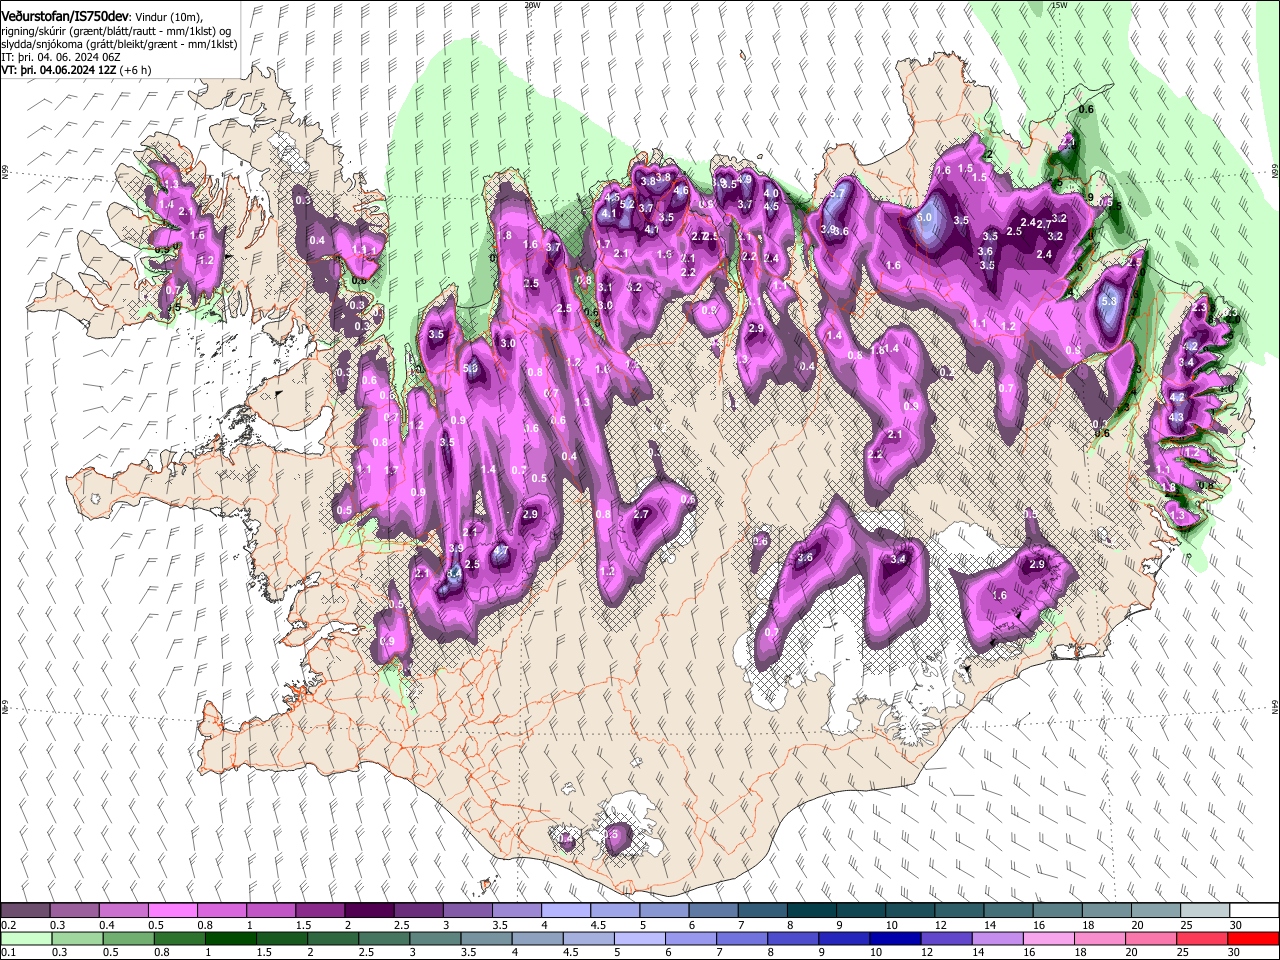Pick the light grey 25–30 snow legend swatch

[x=1206, y=911]
